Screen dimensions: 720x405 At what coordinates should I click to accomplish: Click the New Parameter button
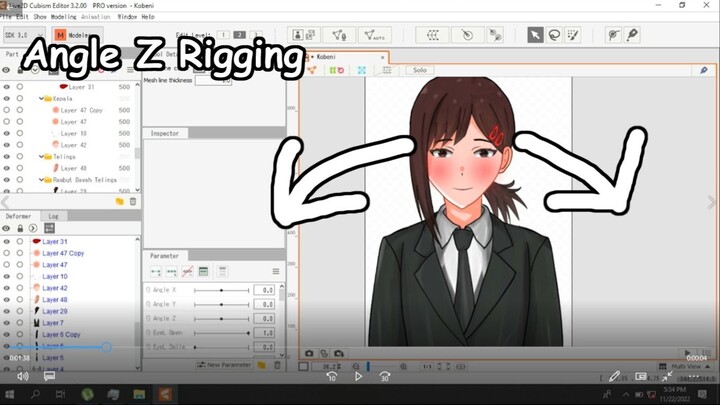tap(224, 365)
